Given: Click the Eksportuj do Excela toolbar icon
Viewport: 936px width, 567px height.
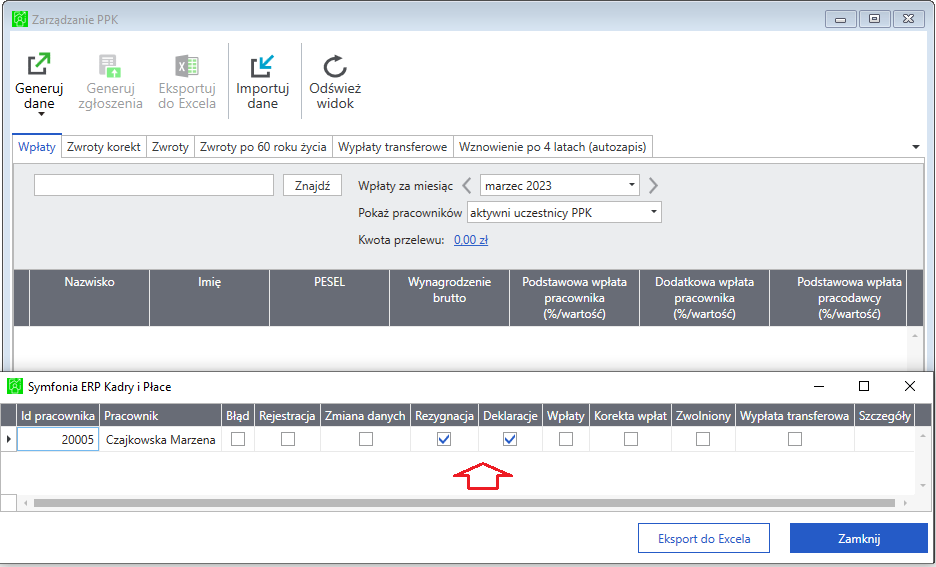Looking at the screenshot, I should (187, 66).
